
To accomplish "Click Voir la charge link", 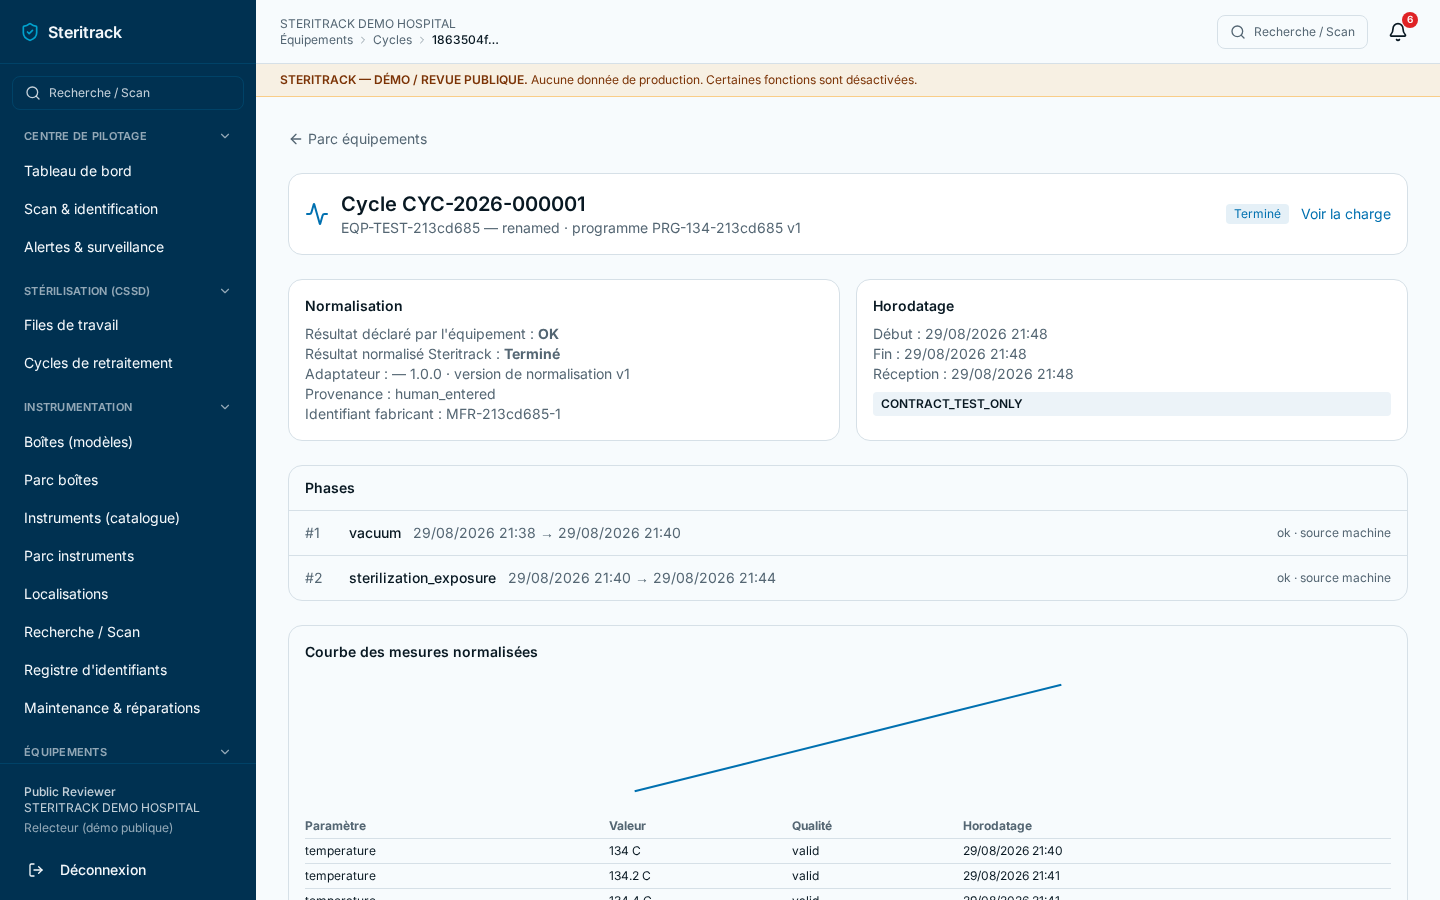I will click(x=1346, y=214).
